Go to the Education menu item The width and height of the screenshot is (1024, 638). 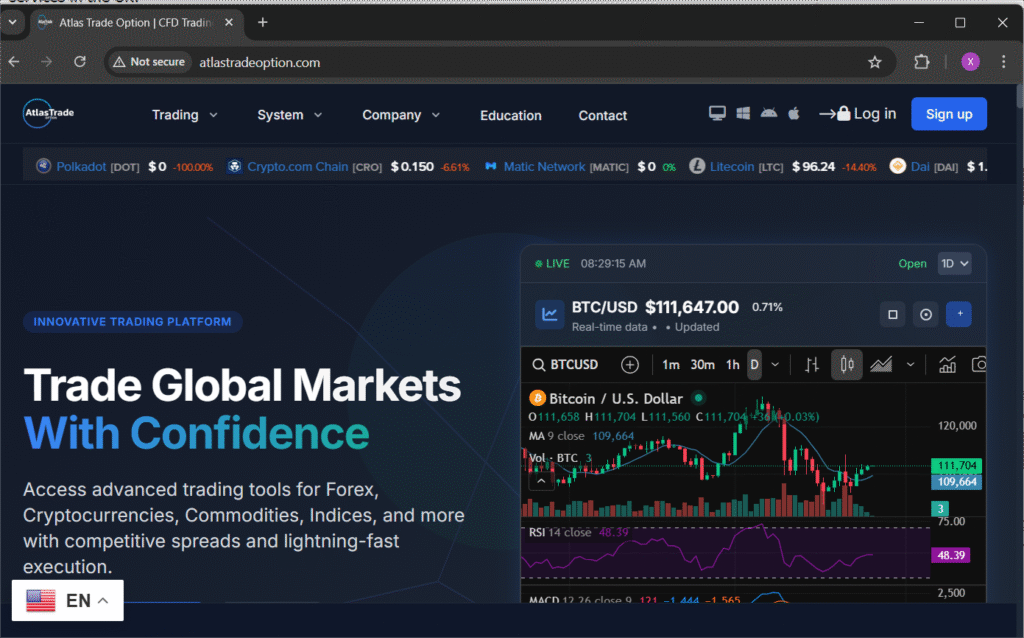pyautogui.click(x=510, y=115)
